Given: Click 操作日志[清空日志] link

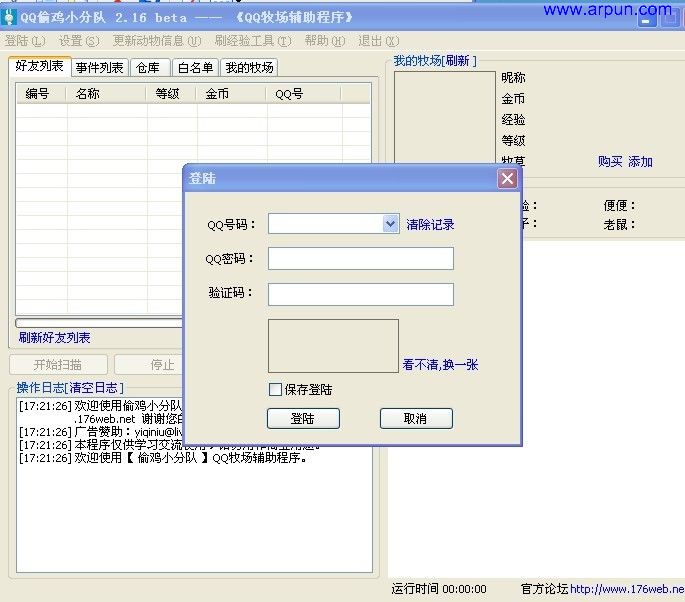Looking at the screenshot, I should pyautogui.click(x=70, y=387).
